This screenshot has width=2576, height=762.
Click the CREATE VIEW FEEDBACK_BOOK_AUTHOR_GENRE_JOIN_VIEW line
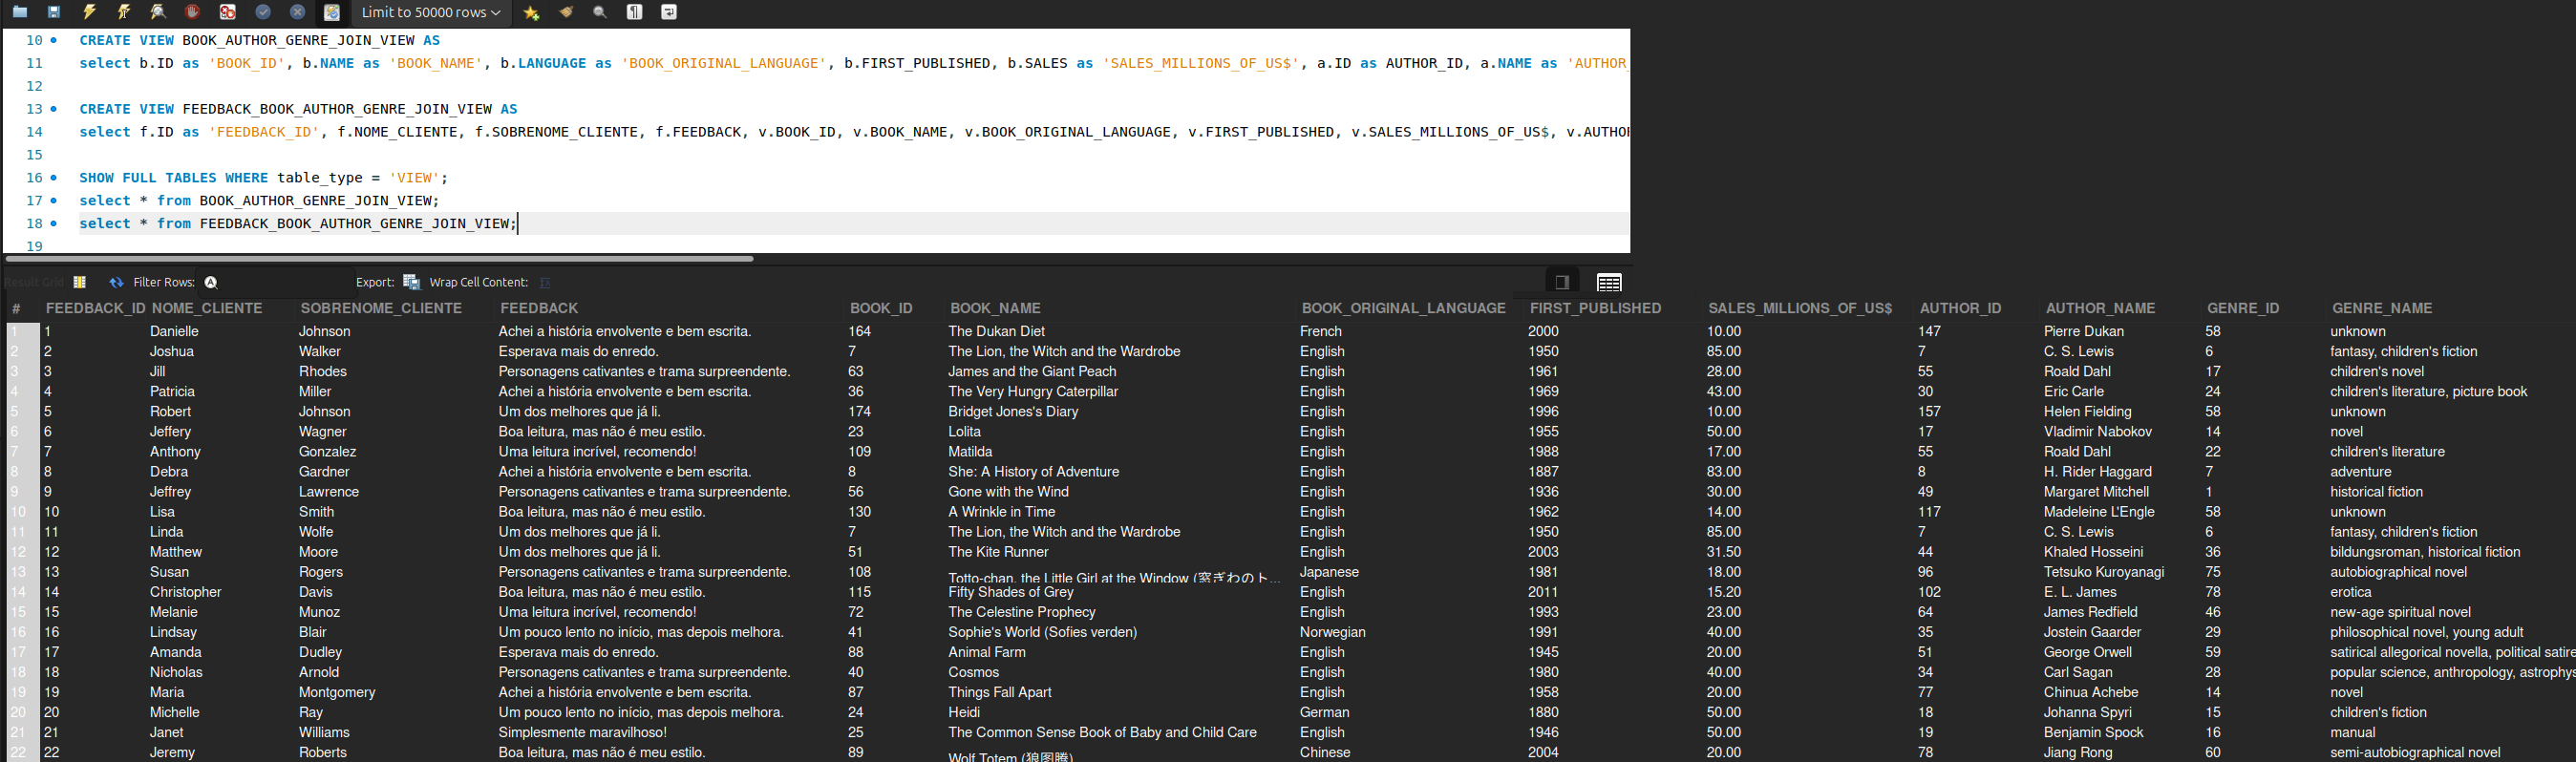tap(298, 109)
